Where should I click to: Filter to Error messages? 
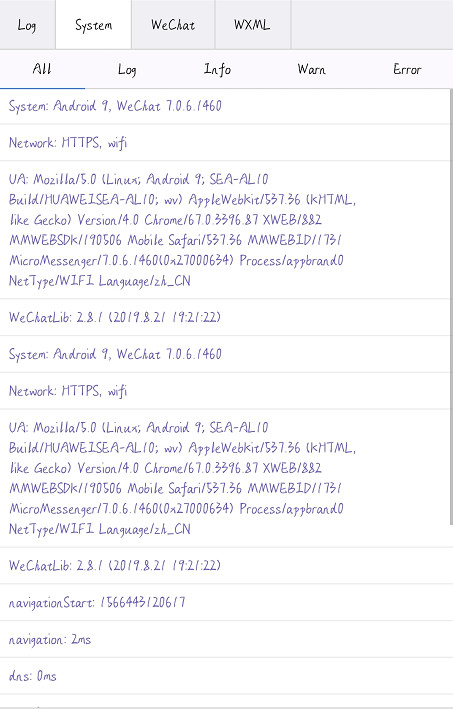pos(407,69)
